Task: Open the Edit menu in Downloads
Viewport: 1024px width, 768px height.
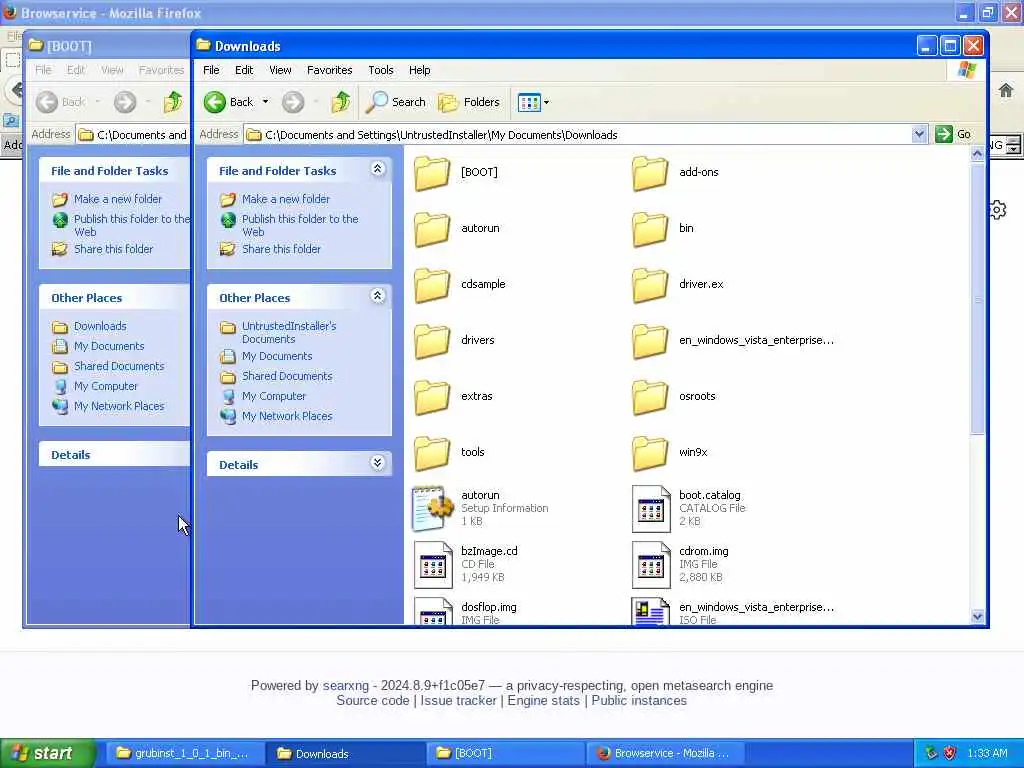Action: [x=244, y=70]
